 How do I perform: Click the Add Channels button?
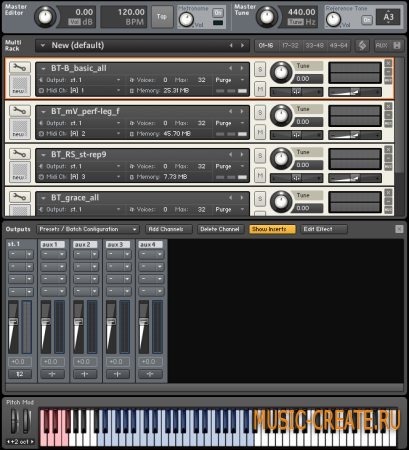[x=169, y=229]
